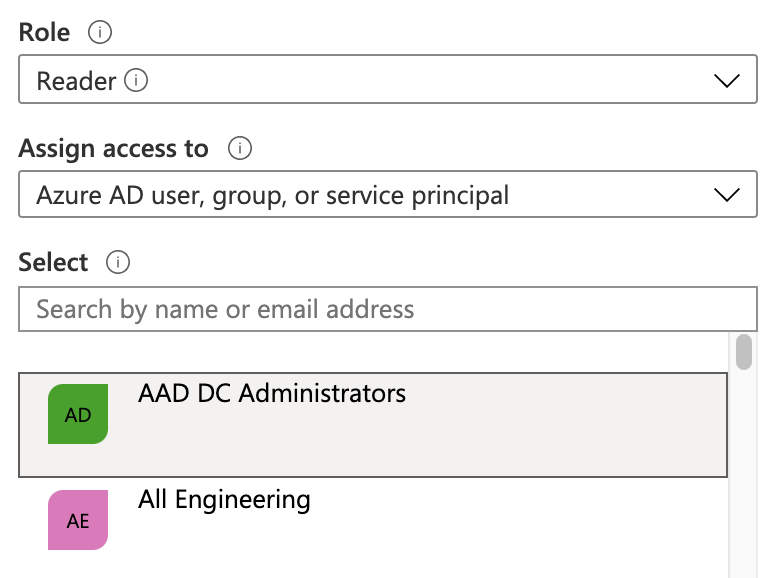Click the All Engineering name text
This screenshot has width=772, height=578.
(x=224, y=499)
